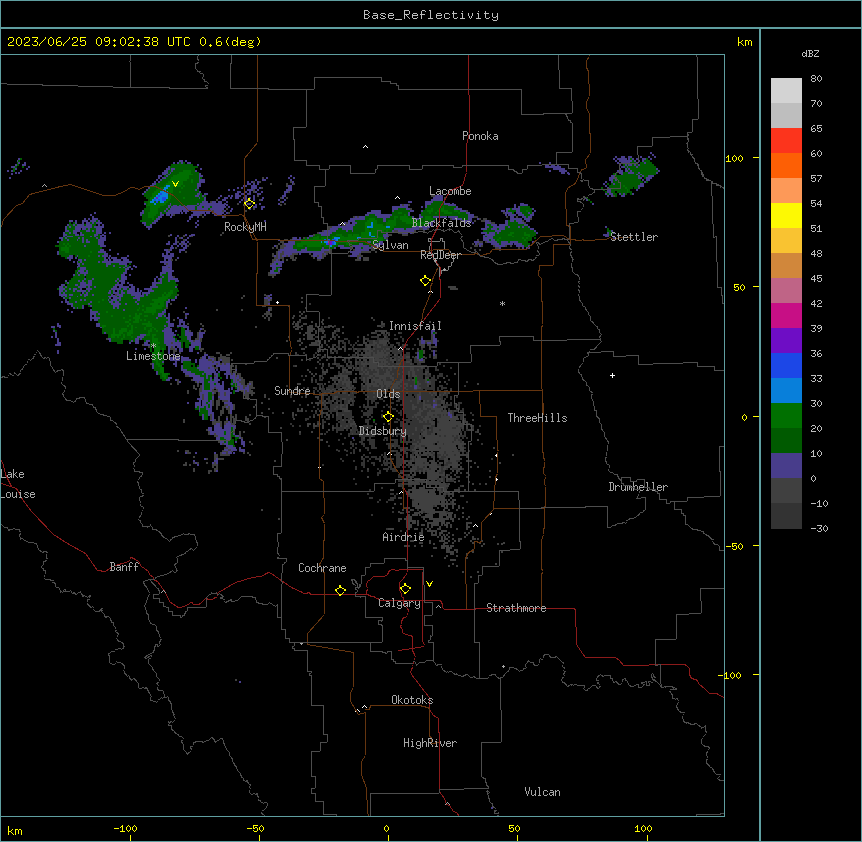Click the Sundre city label
This screenshot has height=842, width=862.
coord(292,391)
